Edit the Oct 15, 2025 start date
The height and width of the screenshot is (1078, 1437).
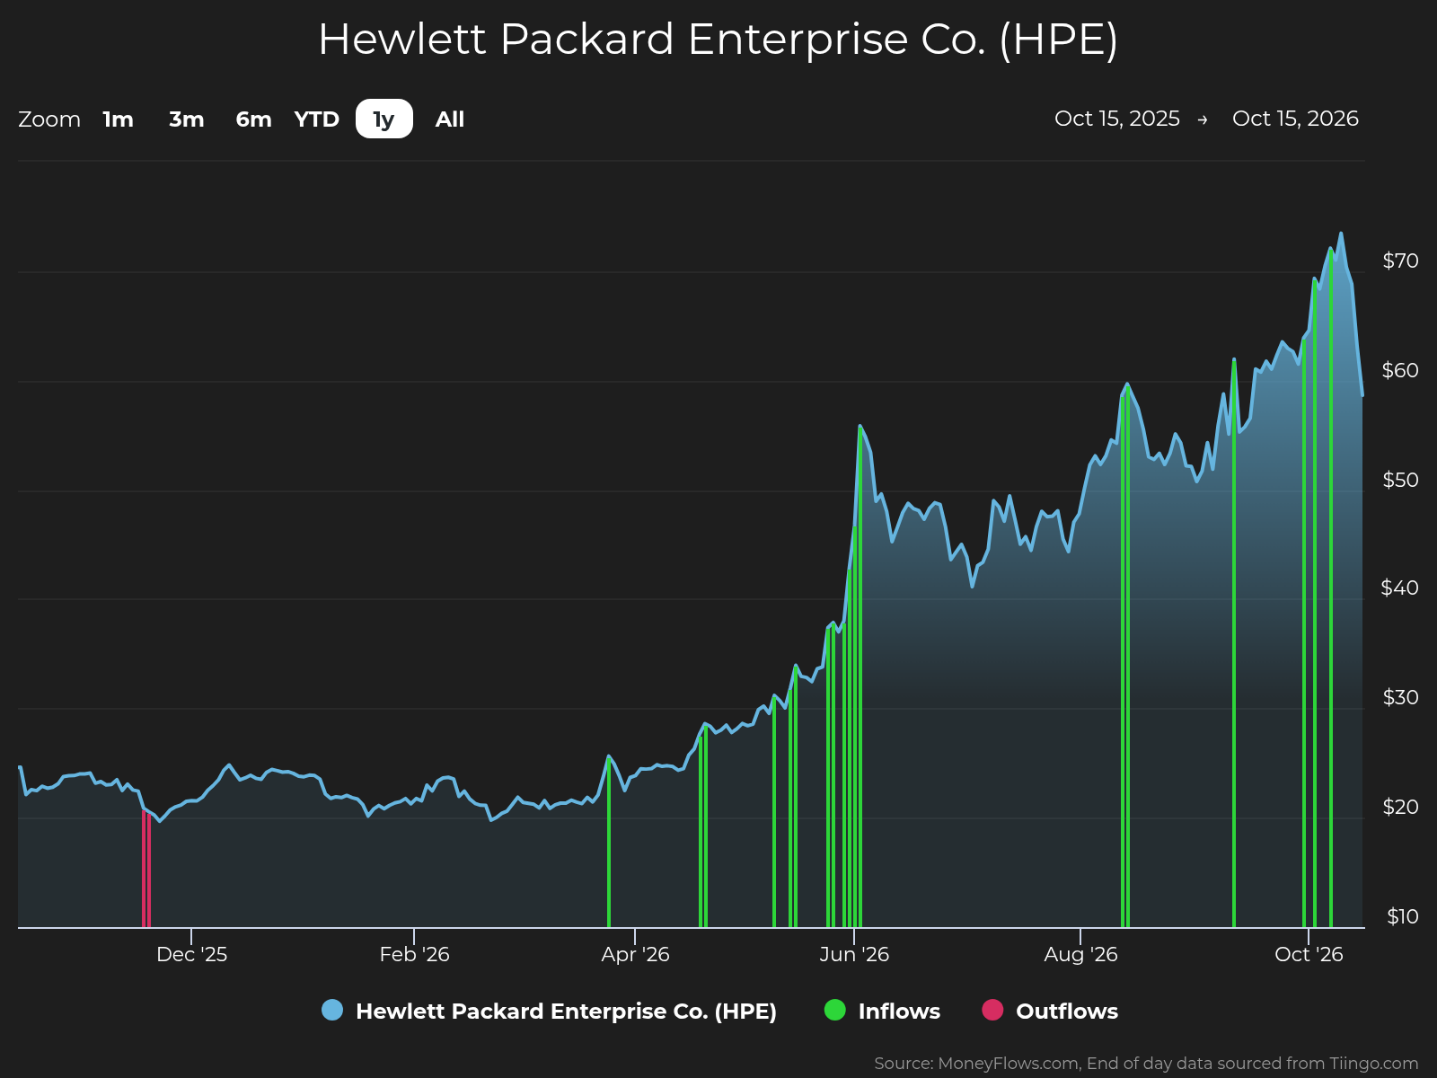pos(1117,118)
